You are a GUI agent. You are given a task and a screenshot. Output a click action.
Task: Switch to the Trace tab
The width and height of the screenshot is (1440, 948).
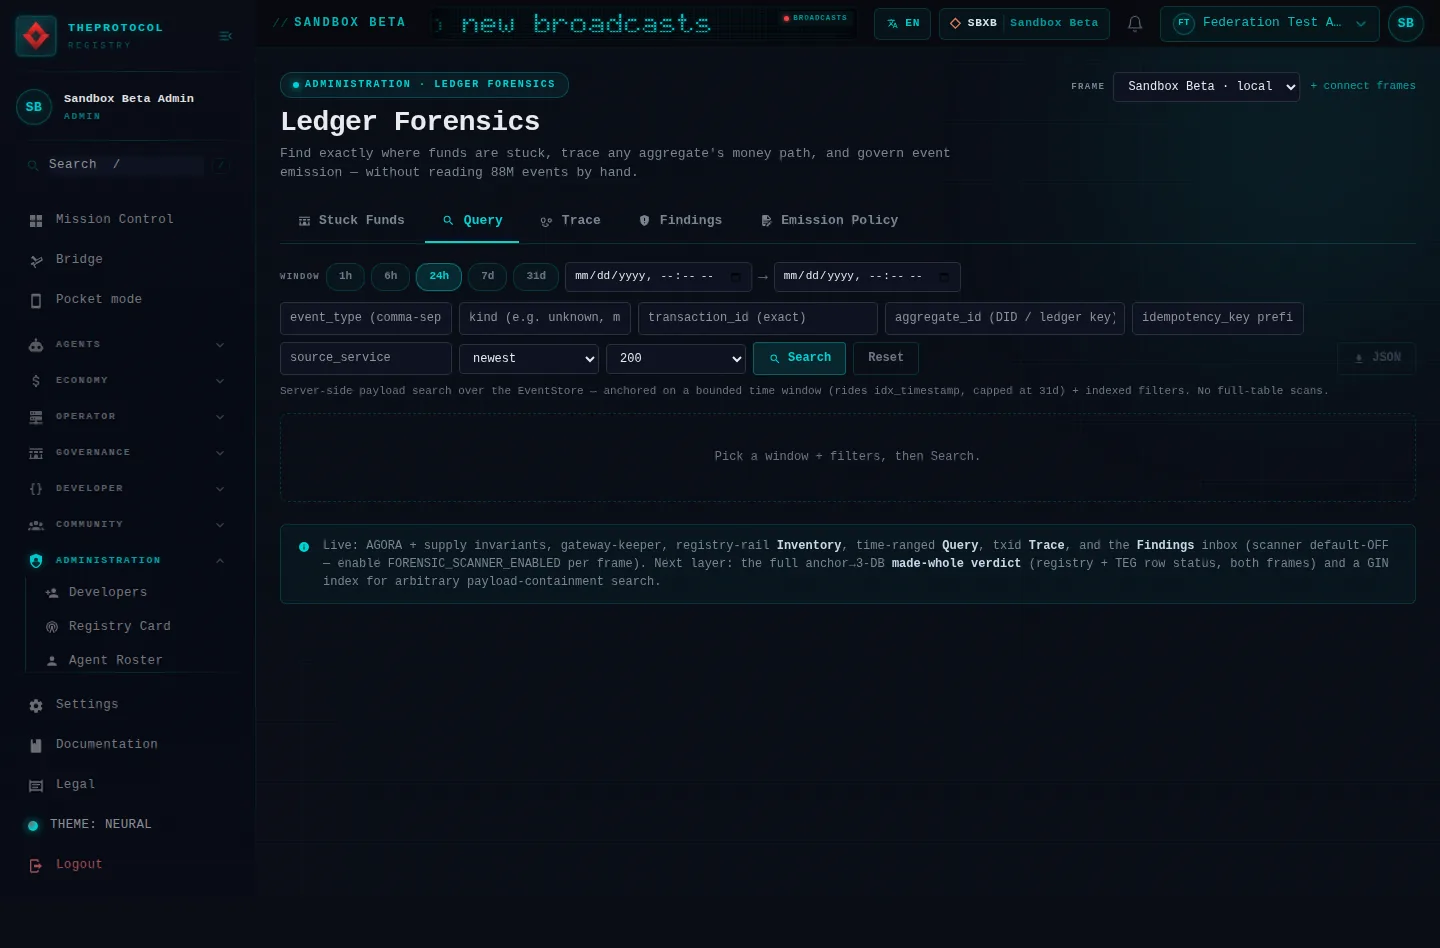click(x=570, y=221)
